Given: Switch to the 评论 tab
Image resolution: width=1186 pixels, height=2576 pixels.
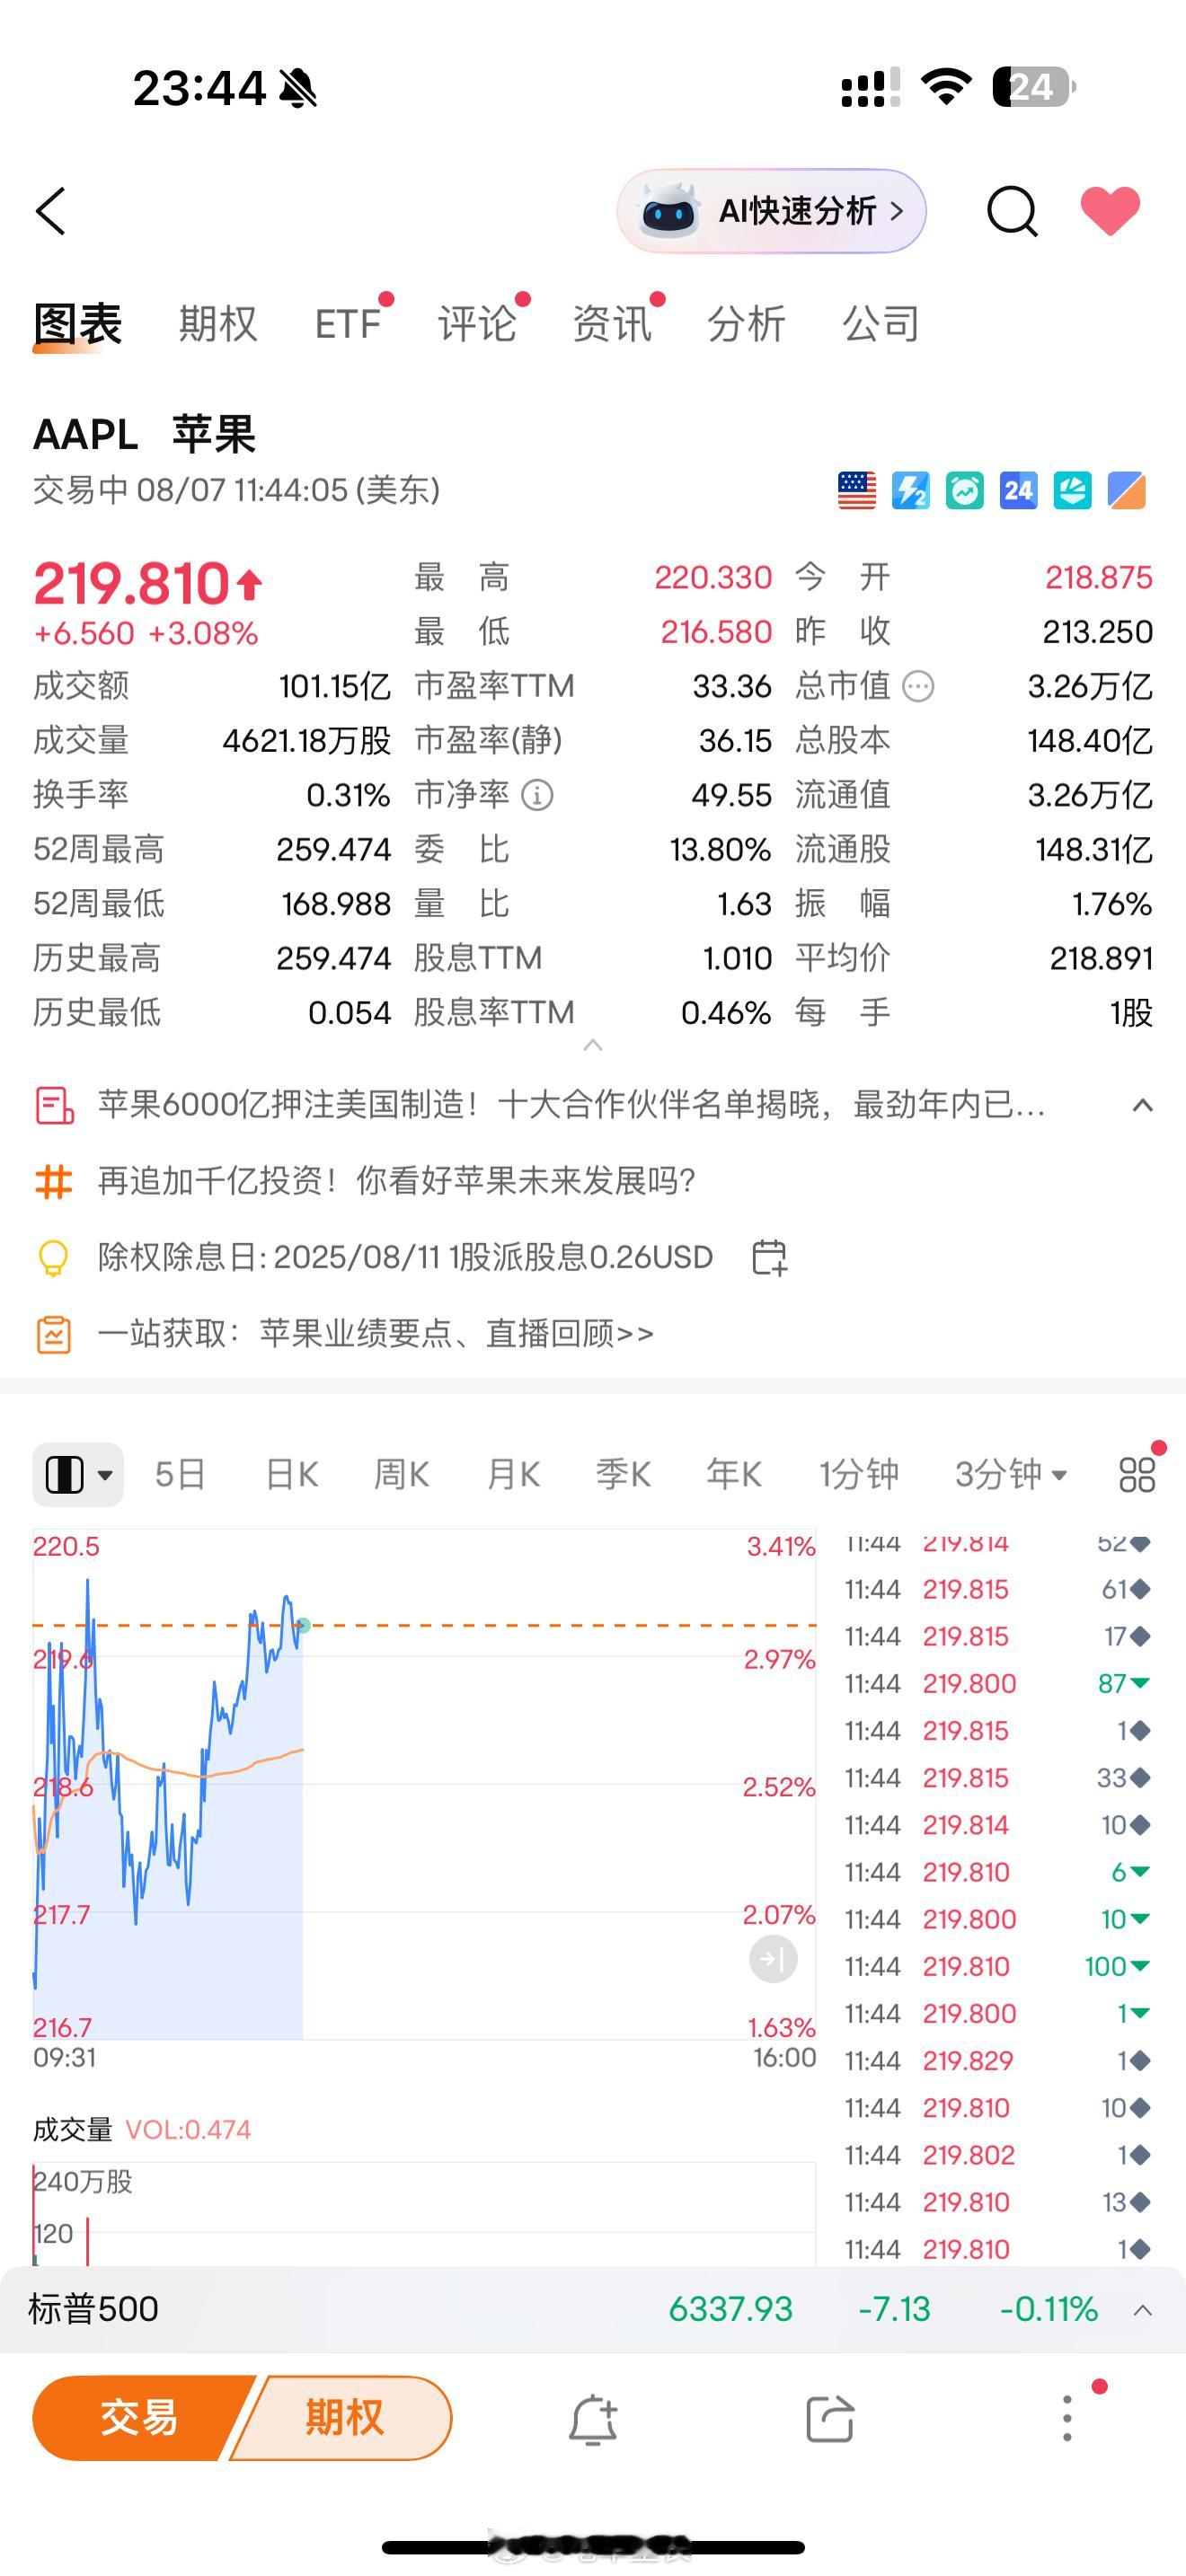Looking at the screenshot, I should [x=477, y=324].
